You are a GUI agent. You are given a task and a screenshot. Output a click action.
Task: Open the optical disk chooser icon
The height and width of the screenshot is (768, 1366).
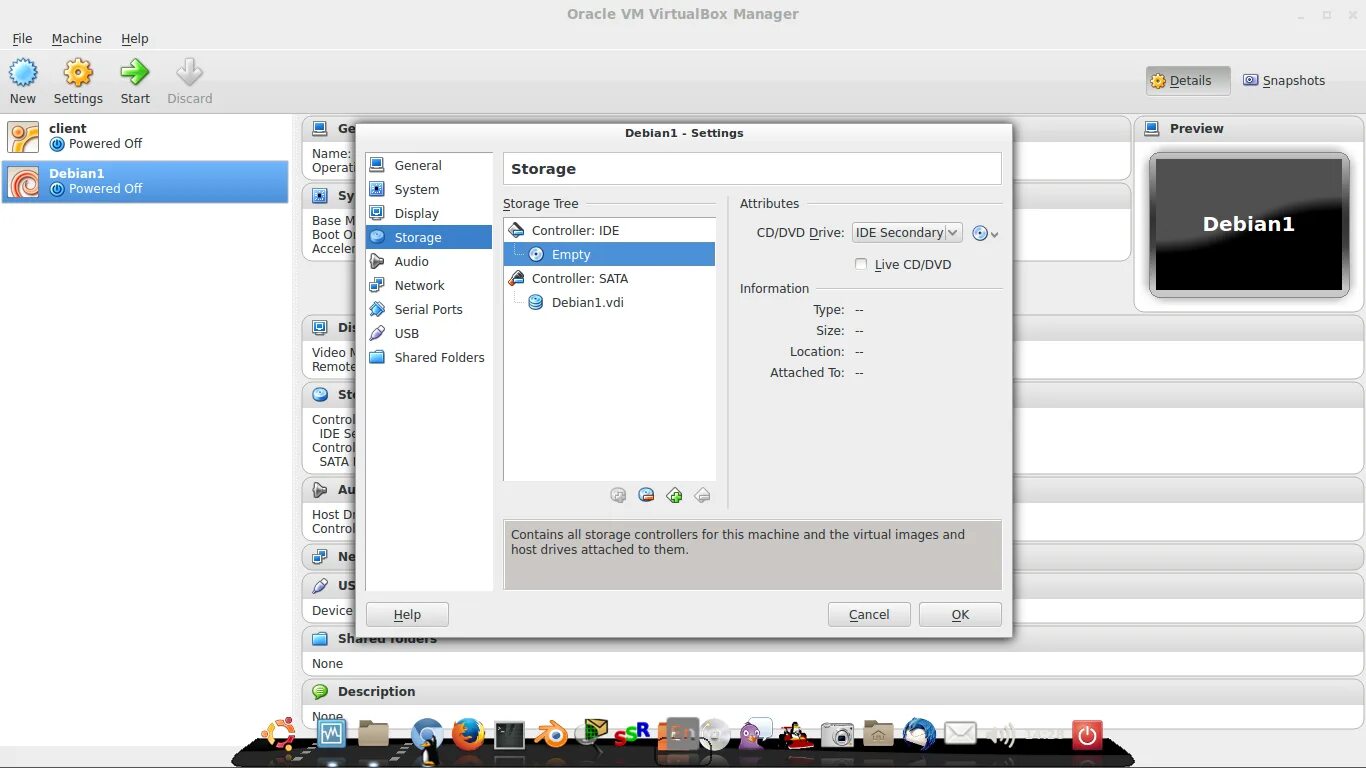click(x=978, y=233)
